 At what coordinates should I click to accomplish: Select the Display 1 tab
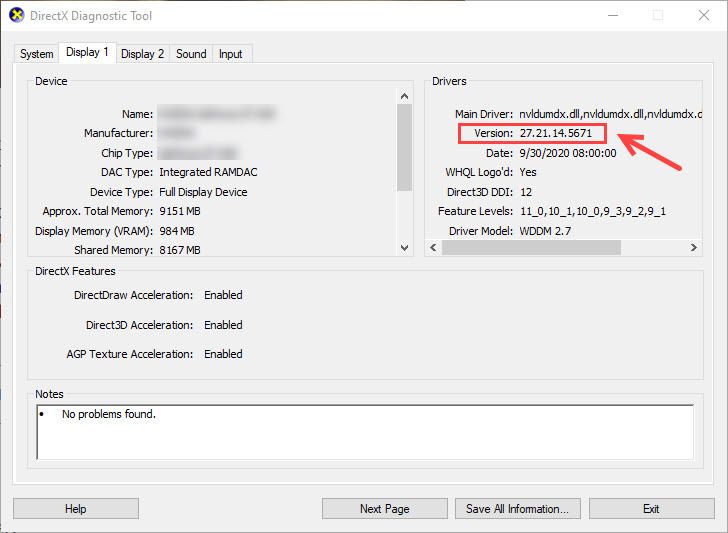[87, 52]
